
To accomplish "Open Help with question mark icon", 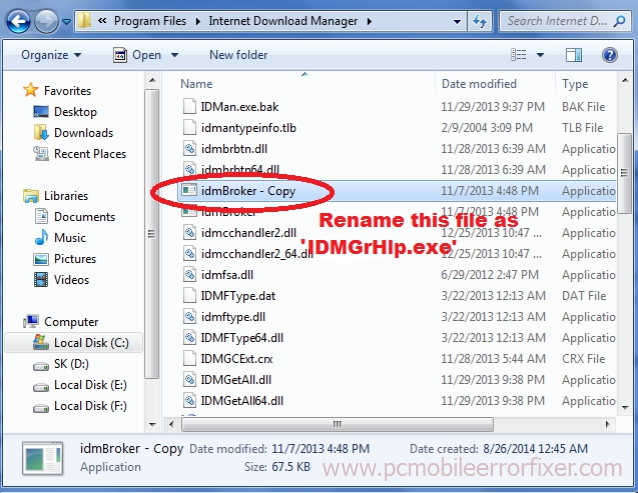I will (610, 55).
